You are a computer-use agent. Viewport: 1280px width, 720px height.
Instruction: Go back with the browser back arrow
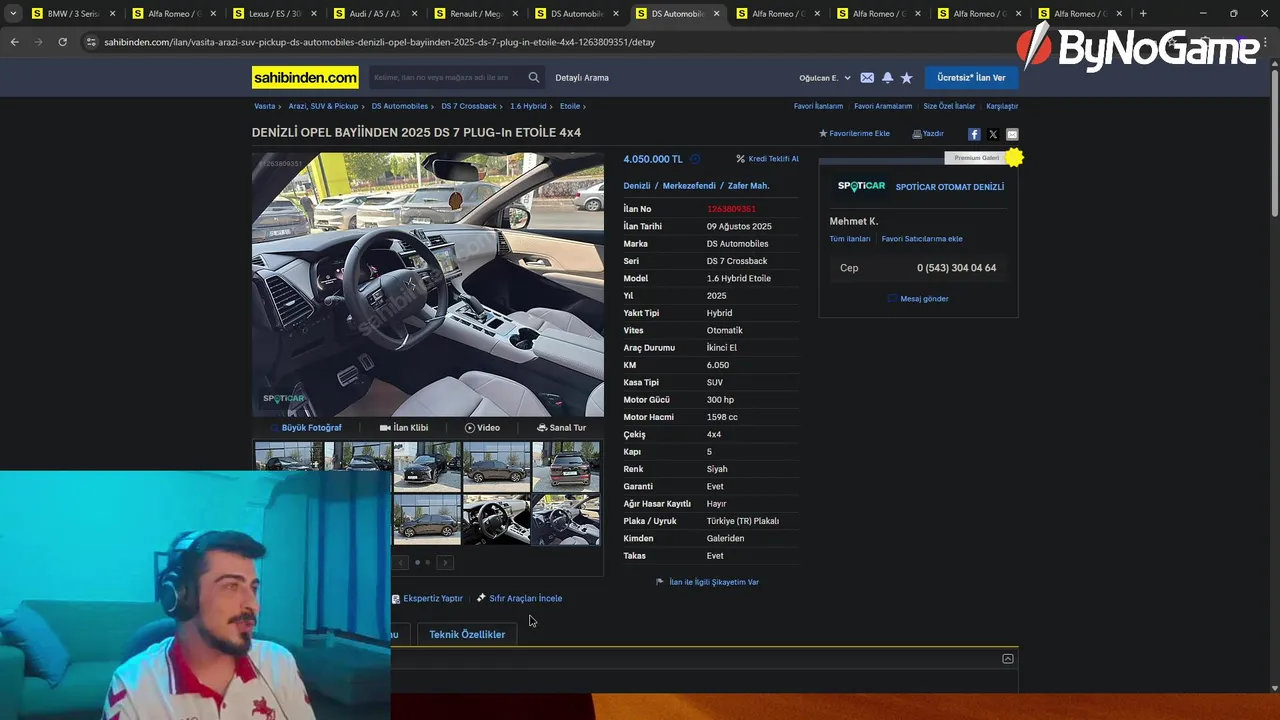pos(15,42)
